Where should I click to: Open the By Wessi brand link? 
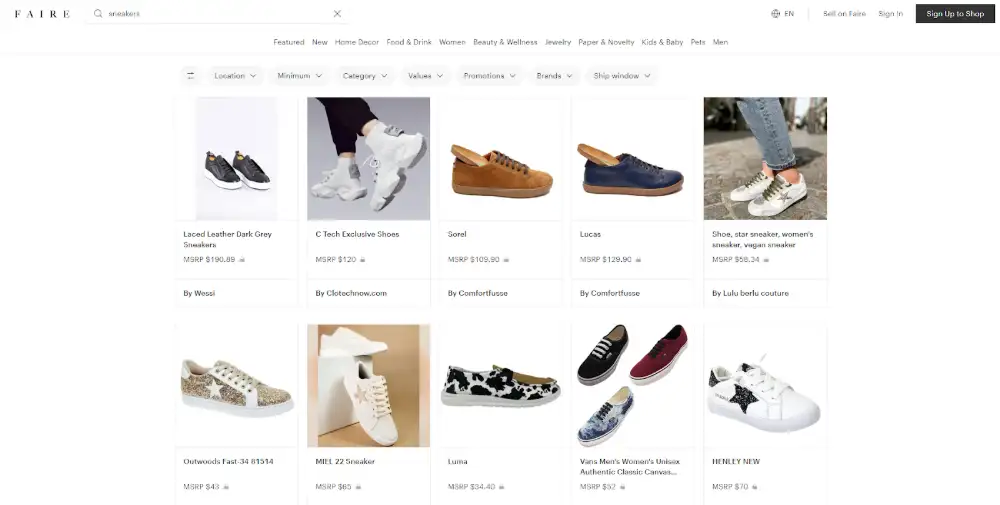pos(199,293)
